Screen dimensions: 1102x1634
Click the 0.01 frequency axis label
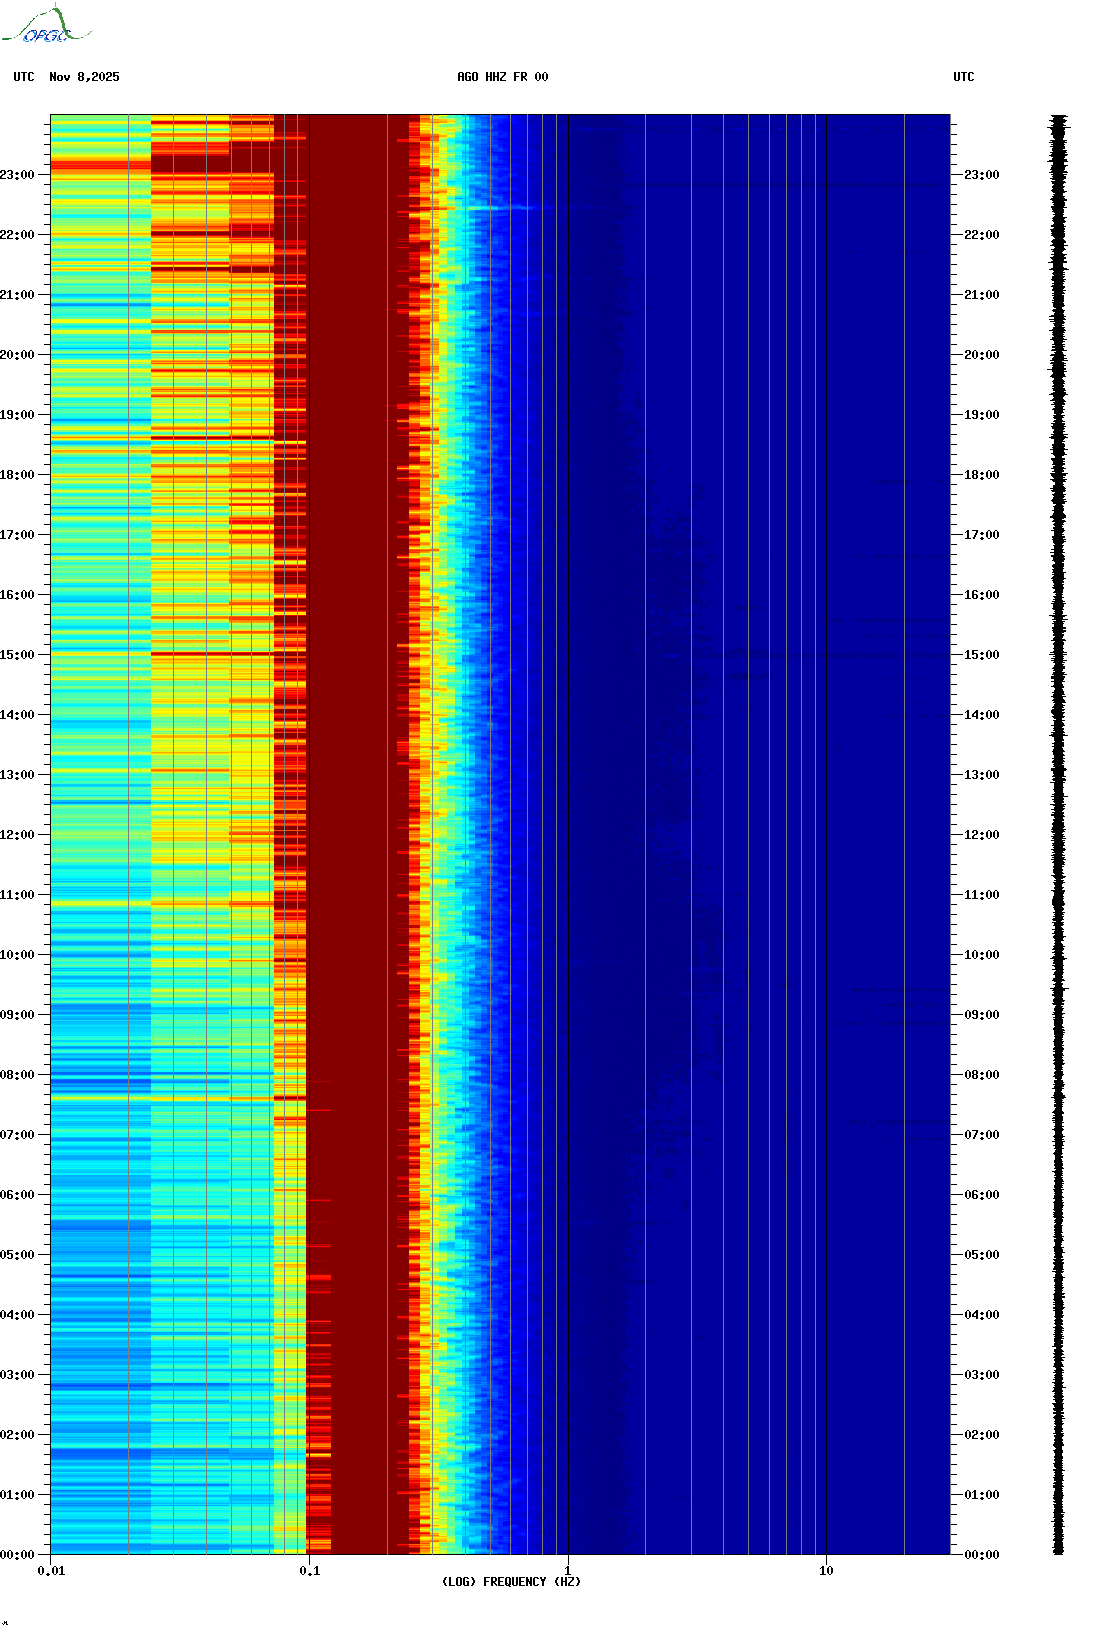(x=51, y=1571)
